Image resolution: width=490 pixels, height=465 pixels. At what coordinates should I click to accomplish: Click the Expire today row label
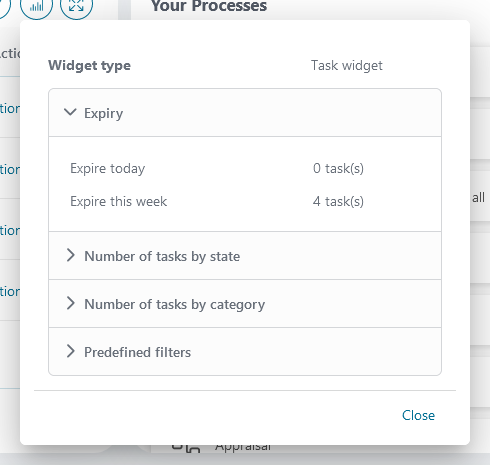(x=107, y=168)
